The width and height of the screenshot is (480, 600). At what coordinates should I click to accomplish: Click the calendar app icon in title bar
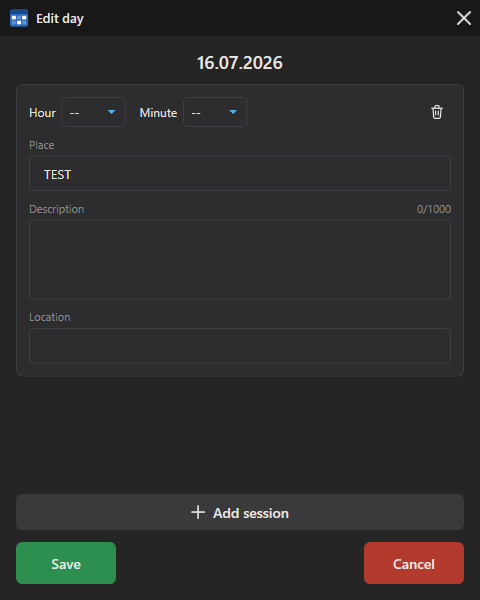[19, 18]
